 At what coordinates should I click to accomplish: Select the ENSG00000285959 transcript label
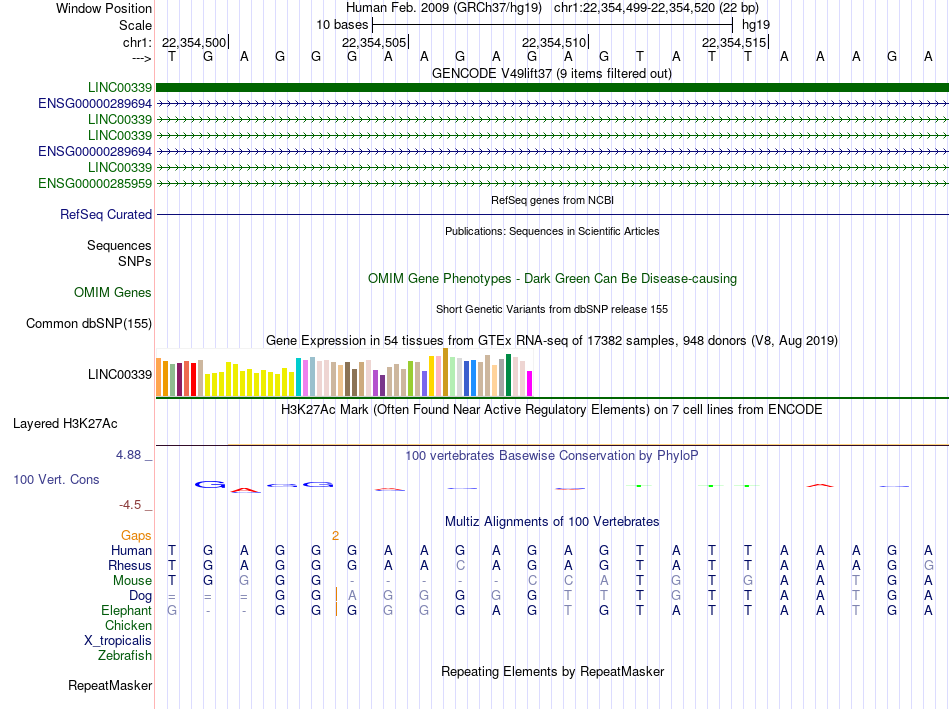[x=95, y=184]
